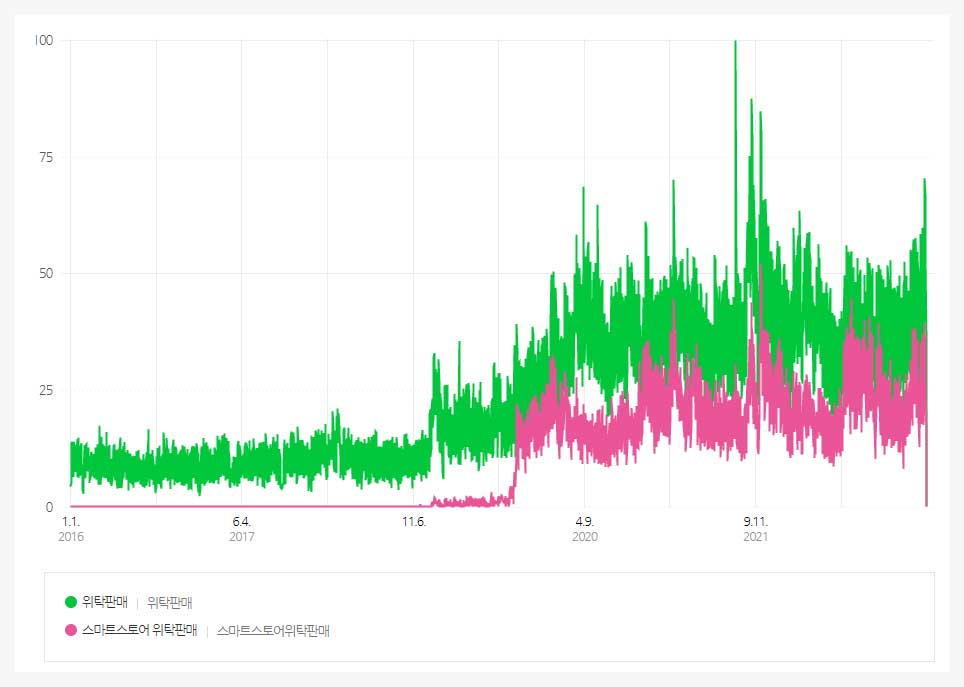Click the 75 label on the y-axis
Image resolution: width=964 pixels, height=687 pixels.
tap(46, 157)
